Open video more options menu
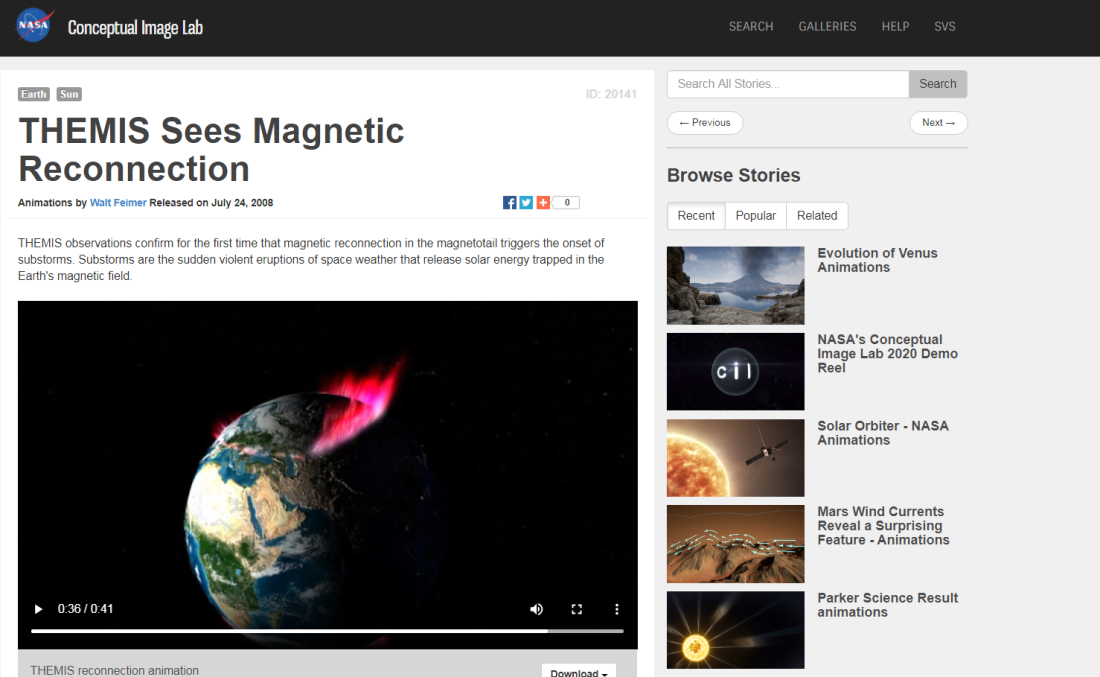This screenshot has height=677, width=1100. click(617, 609)
